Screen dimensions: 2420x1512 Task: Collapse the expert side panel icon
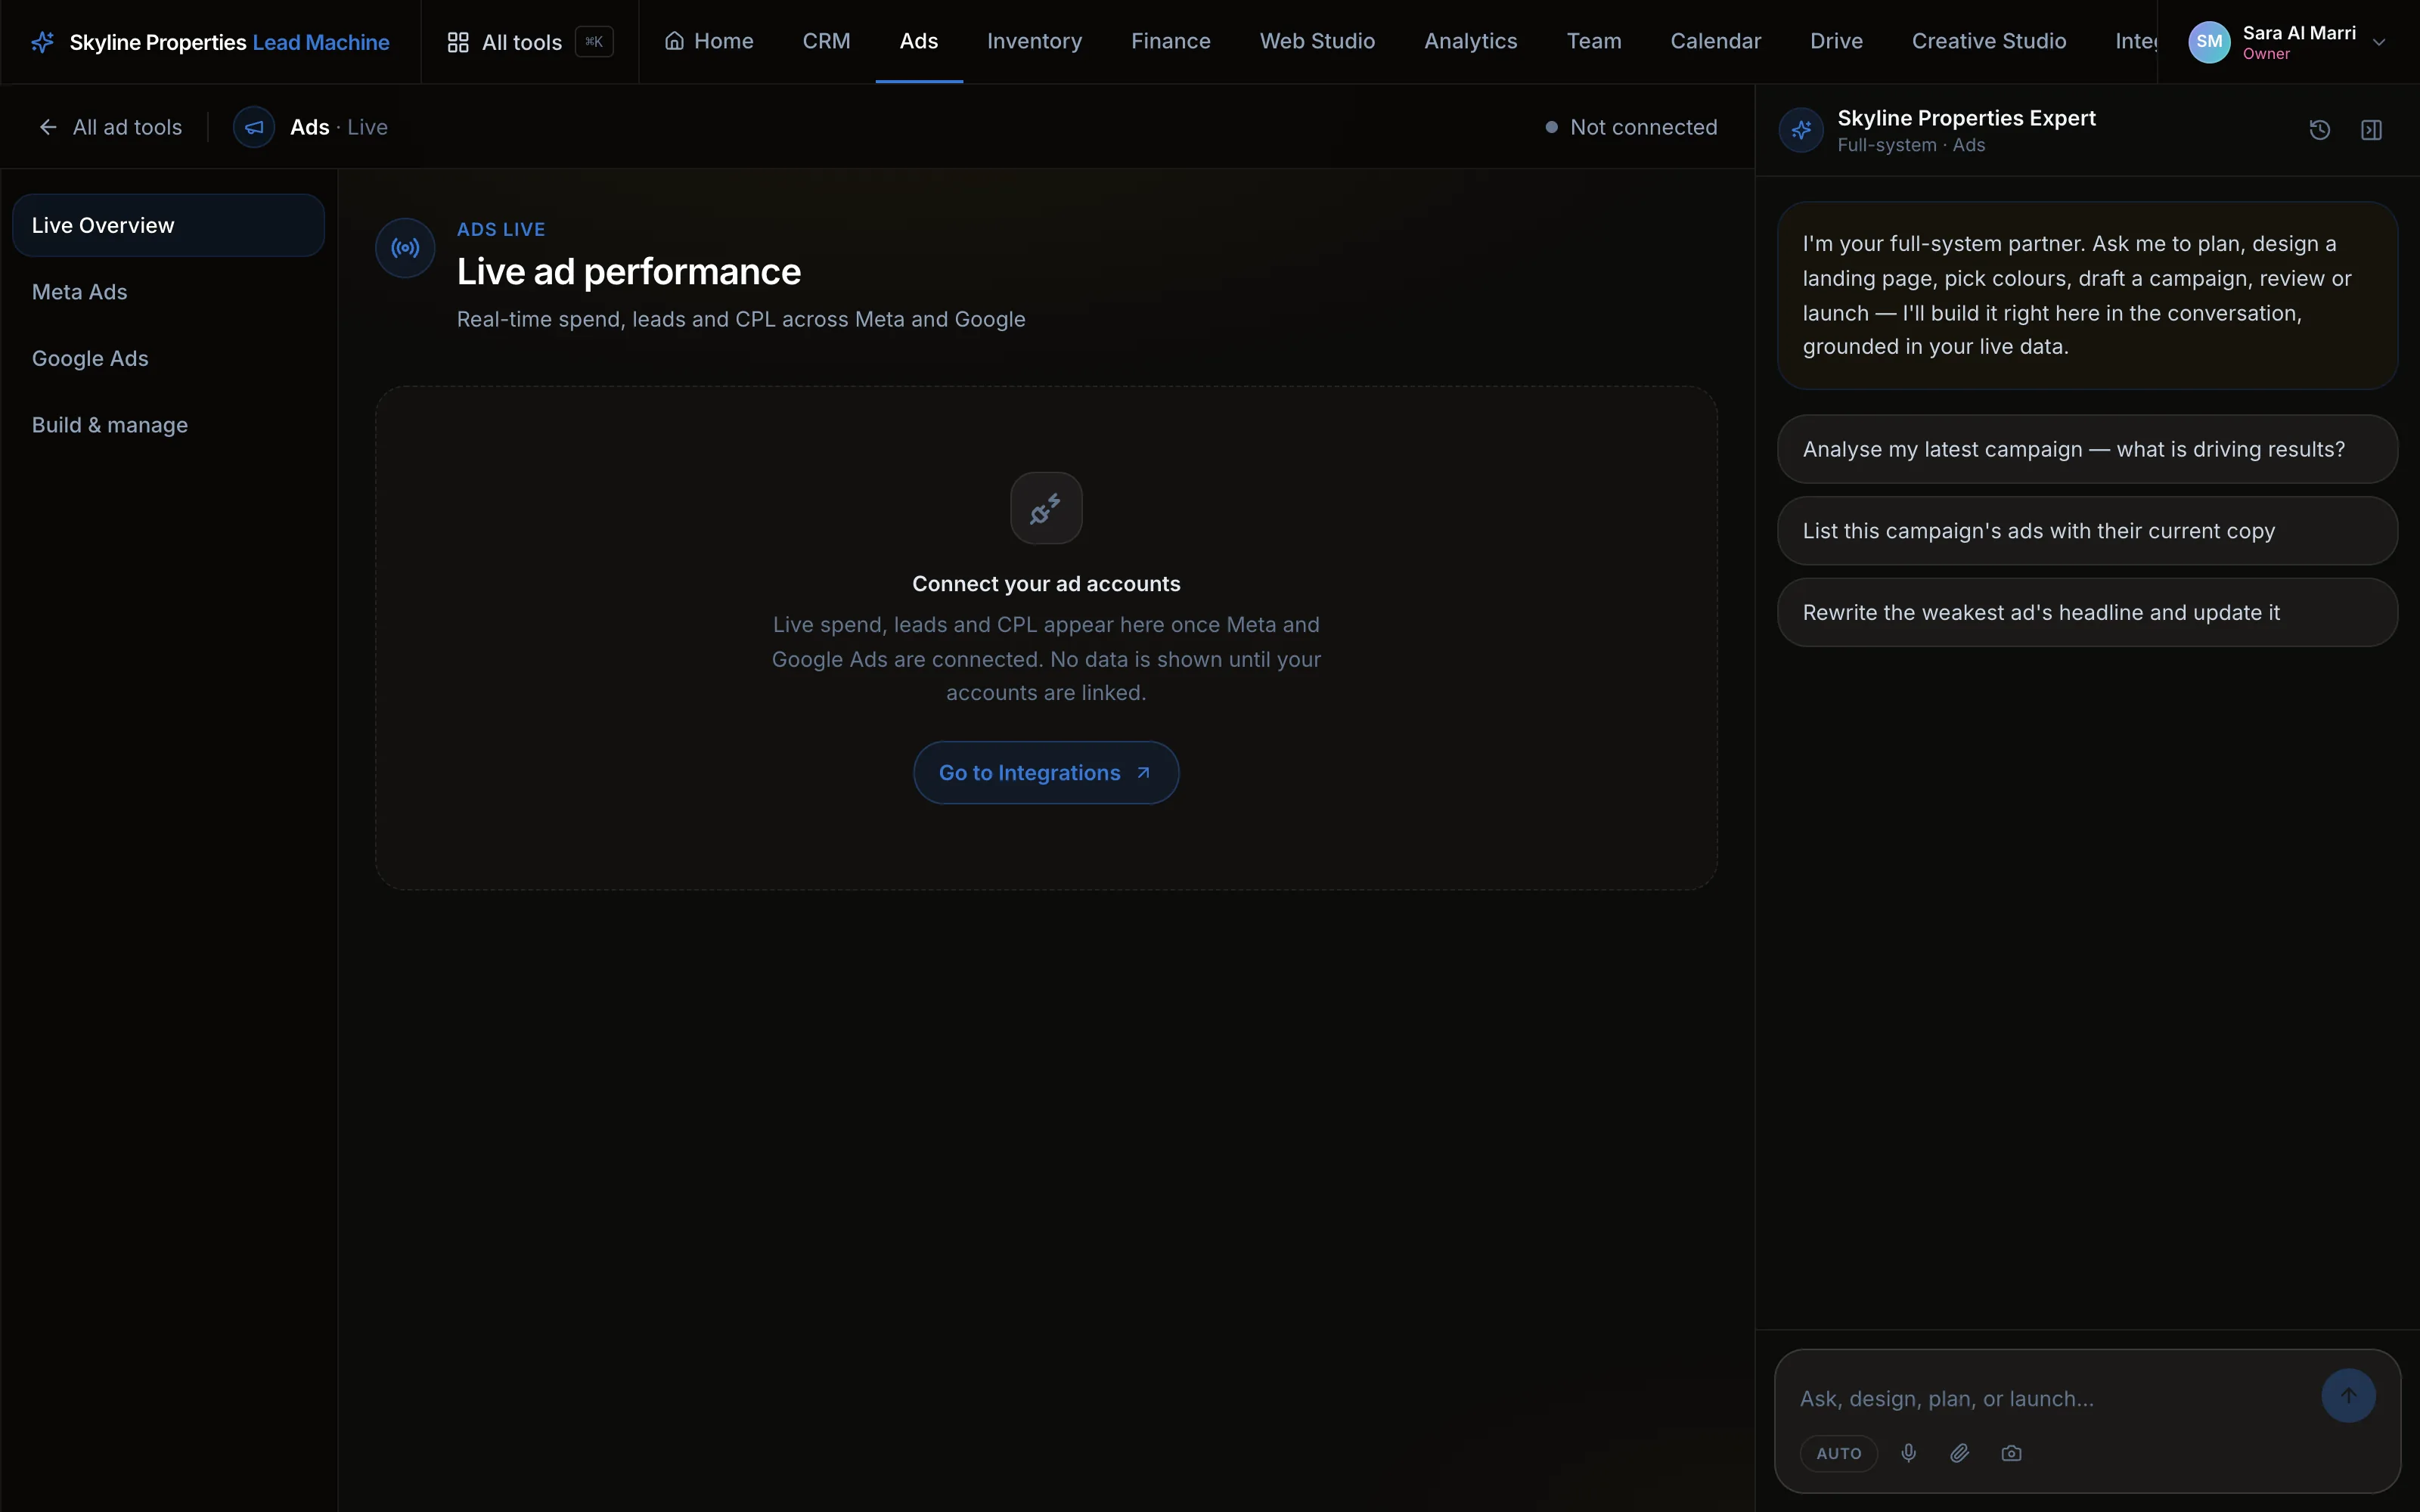point(2371,130)
